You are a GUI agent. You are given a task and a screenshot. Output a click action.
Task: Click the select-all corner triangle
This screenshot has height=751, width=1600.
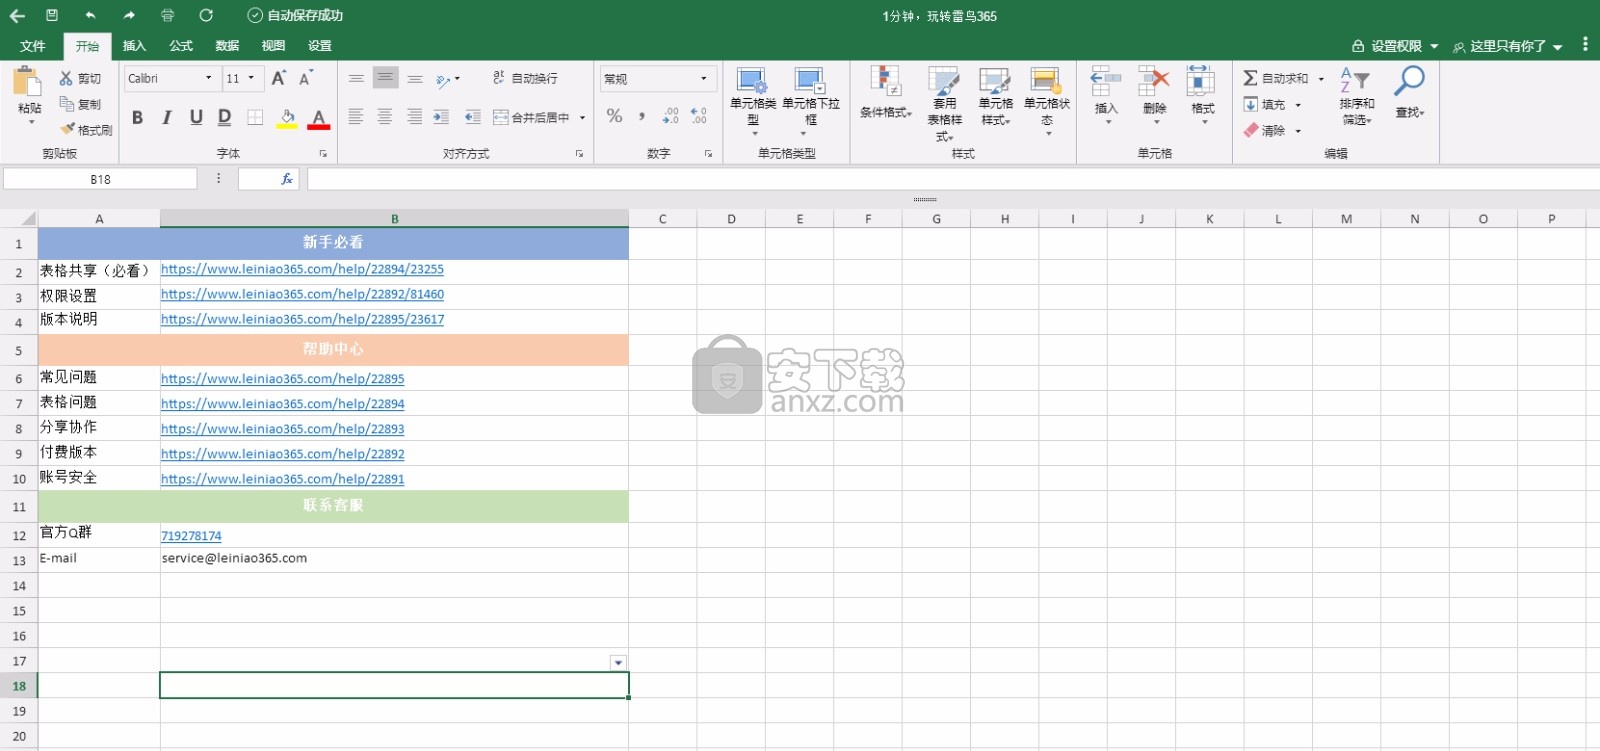point(28,219)
